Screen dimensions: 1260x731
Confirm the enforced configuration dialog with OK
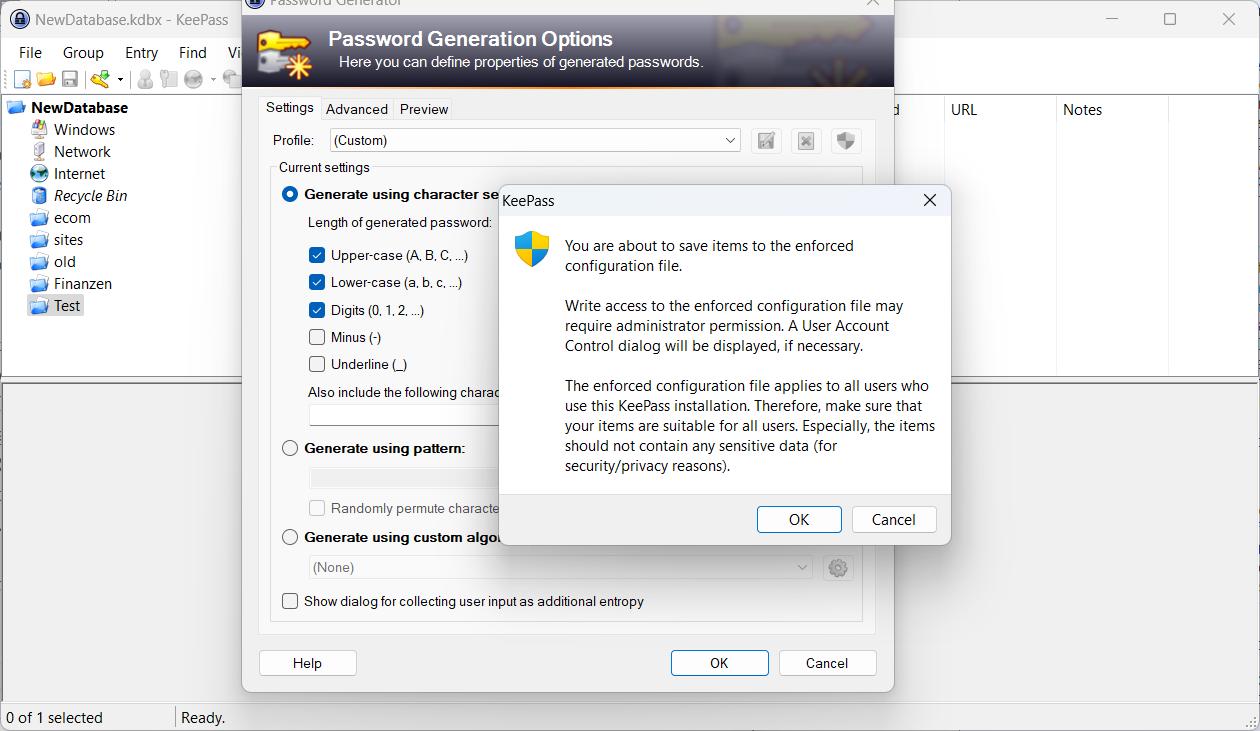[x=798, y=519]
